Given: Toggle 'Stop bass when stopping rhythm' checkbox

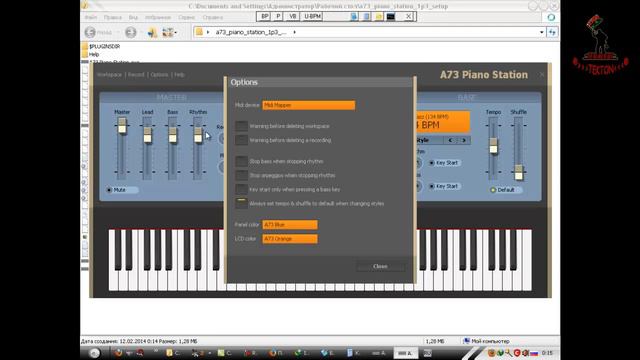Looking at the screenshot, I should tap(241, 161).
